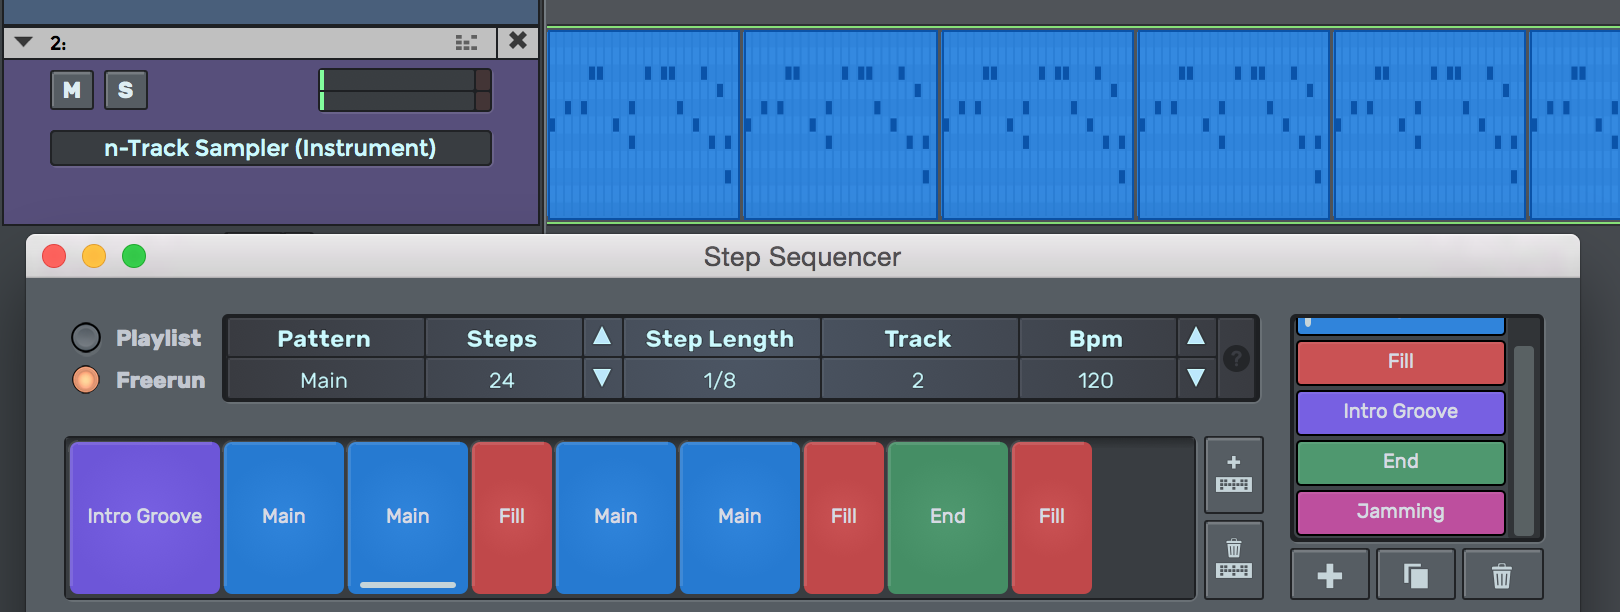Choose the End pattern in pattern list

tap(1401, 462)
